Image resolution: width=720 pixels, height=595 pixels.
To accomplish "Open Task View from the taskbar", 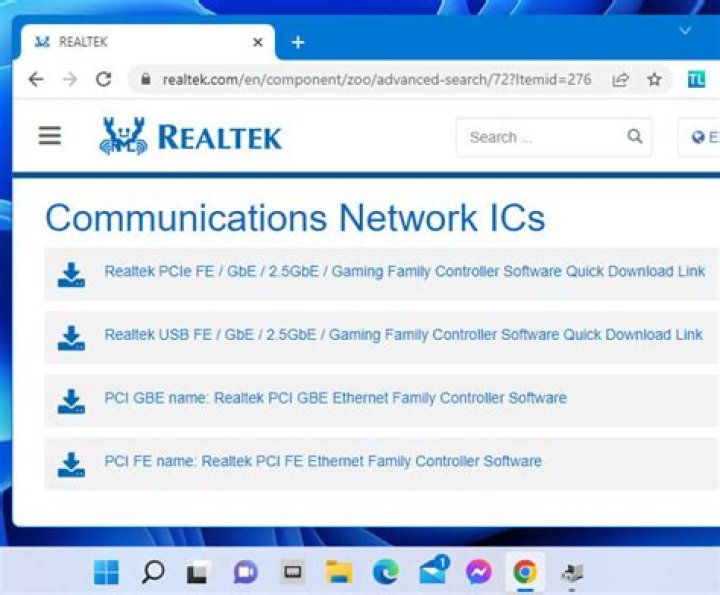I will click(198, 572).
